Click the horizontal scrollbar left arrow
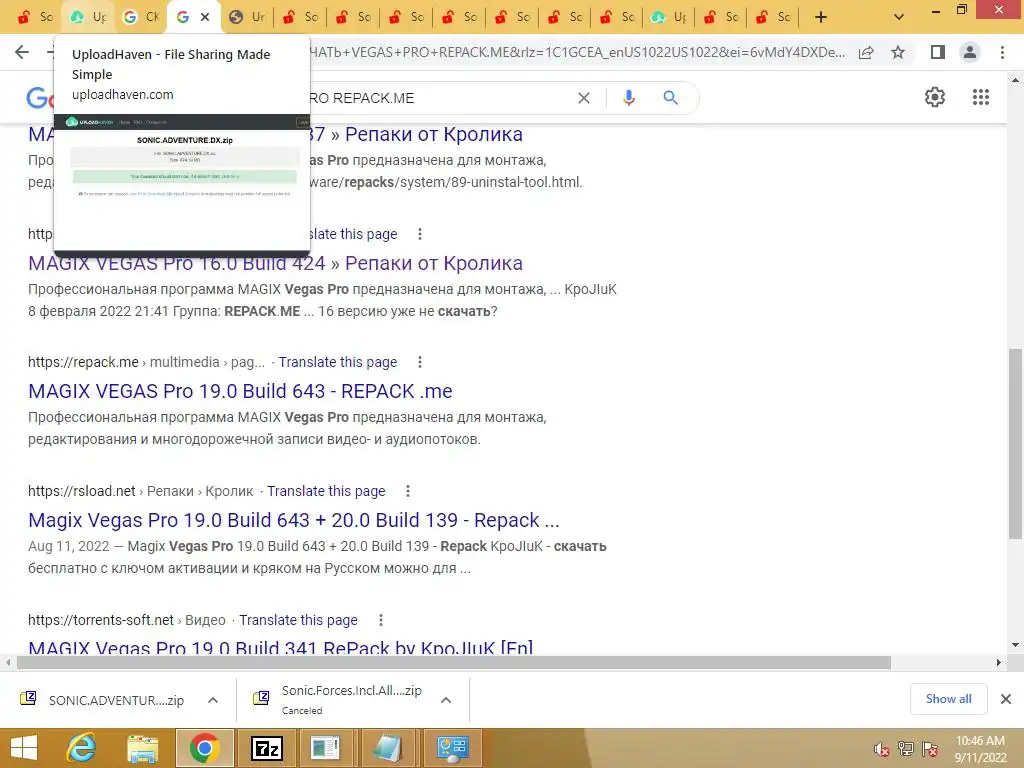 (8, 663)
